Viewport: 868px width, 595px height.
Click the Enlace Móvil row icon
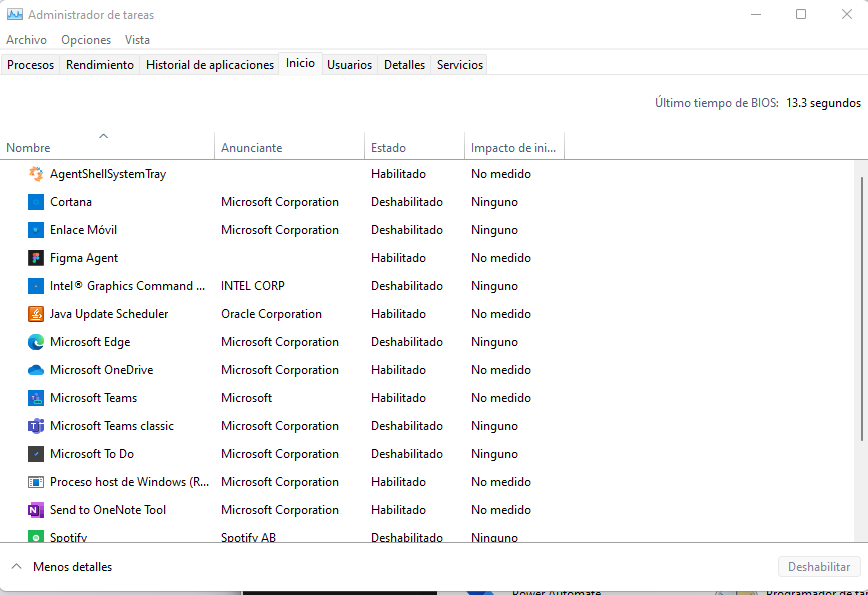tap(36, 230)
